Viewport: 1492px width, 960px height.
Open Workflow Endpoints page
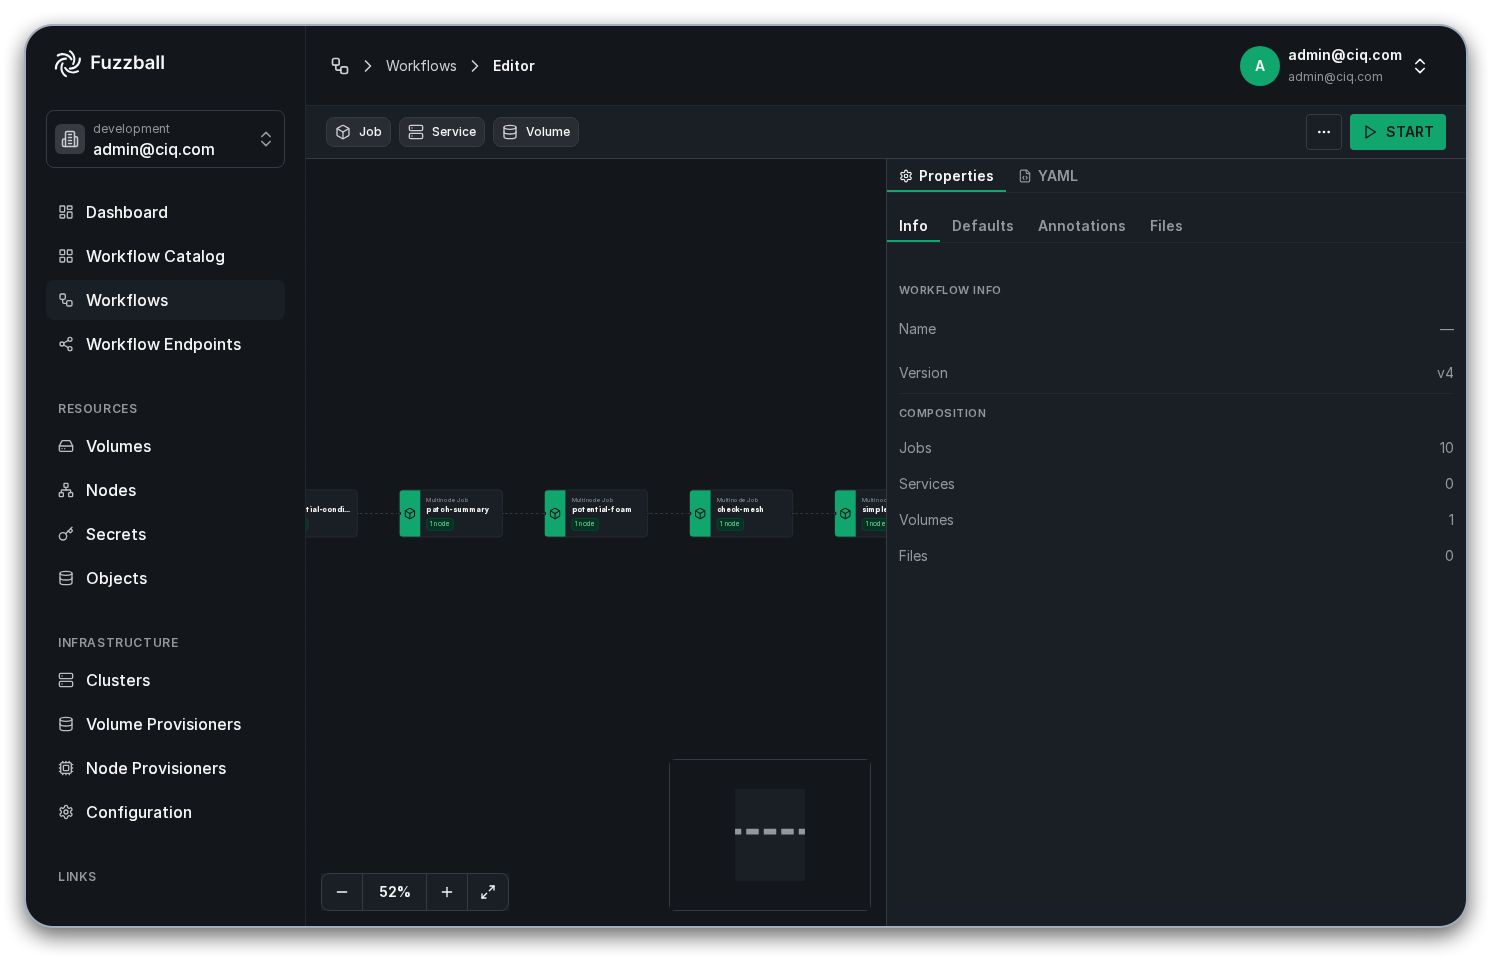(165, 344)
